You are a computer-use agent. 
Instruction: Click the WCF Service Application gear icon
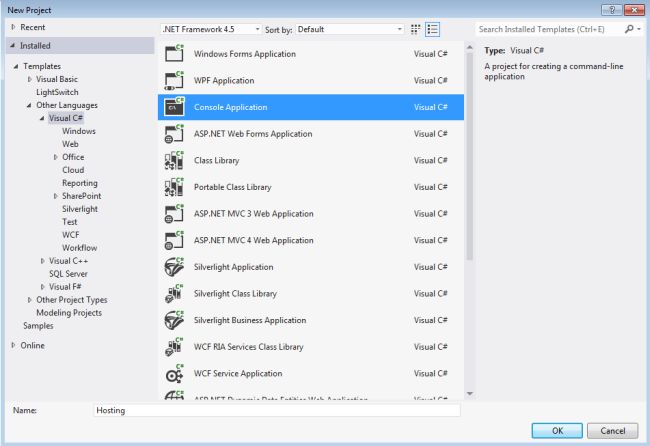[x=174, y=373]
